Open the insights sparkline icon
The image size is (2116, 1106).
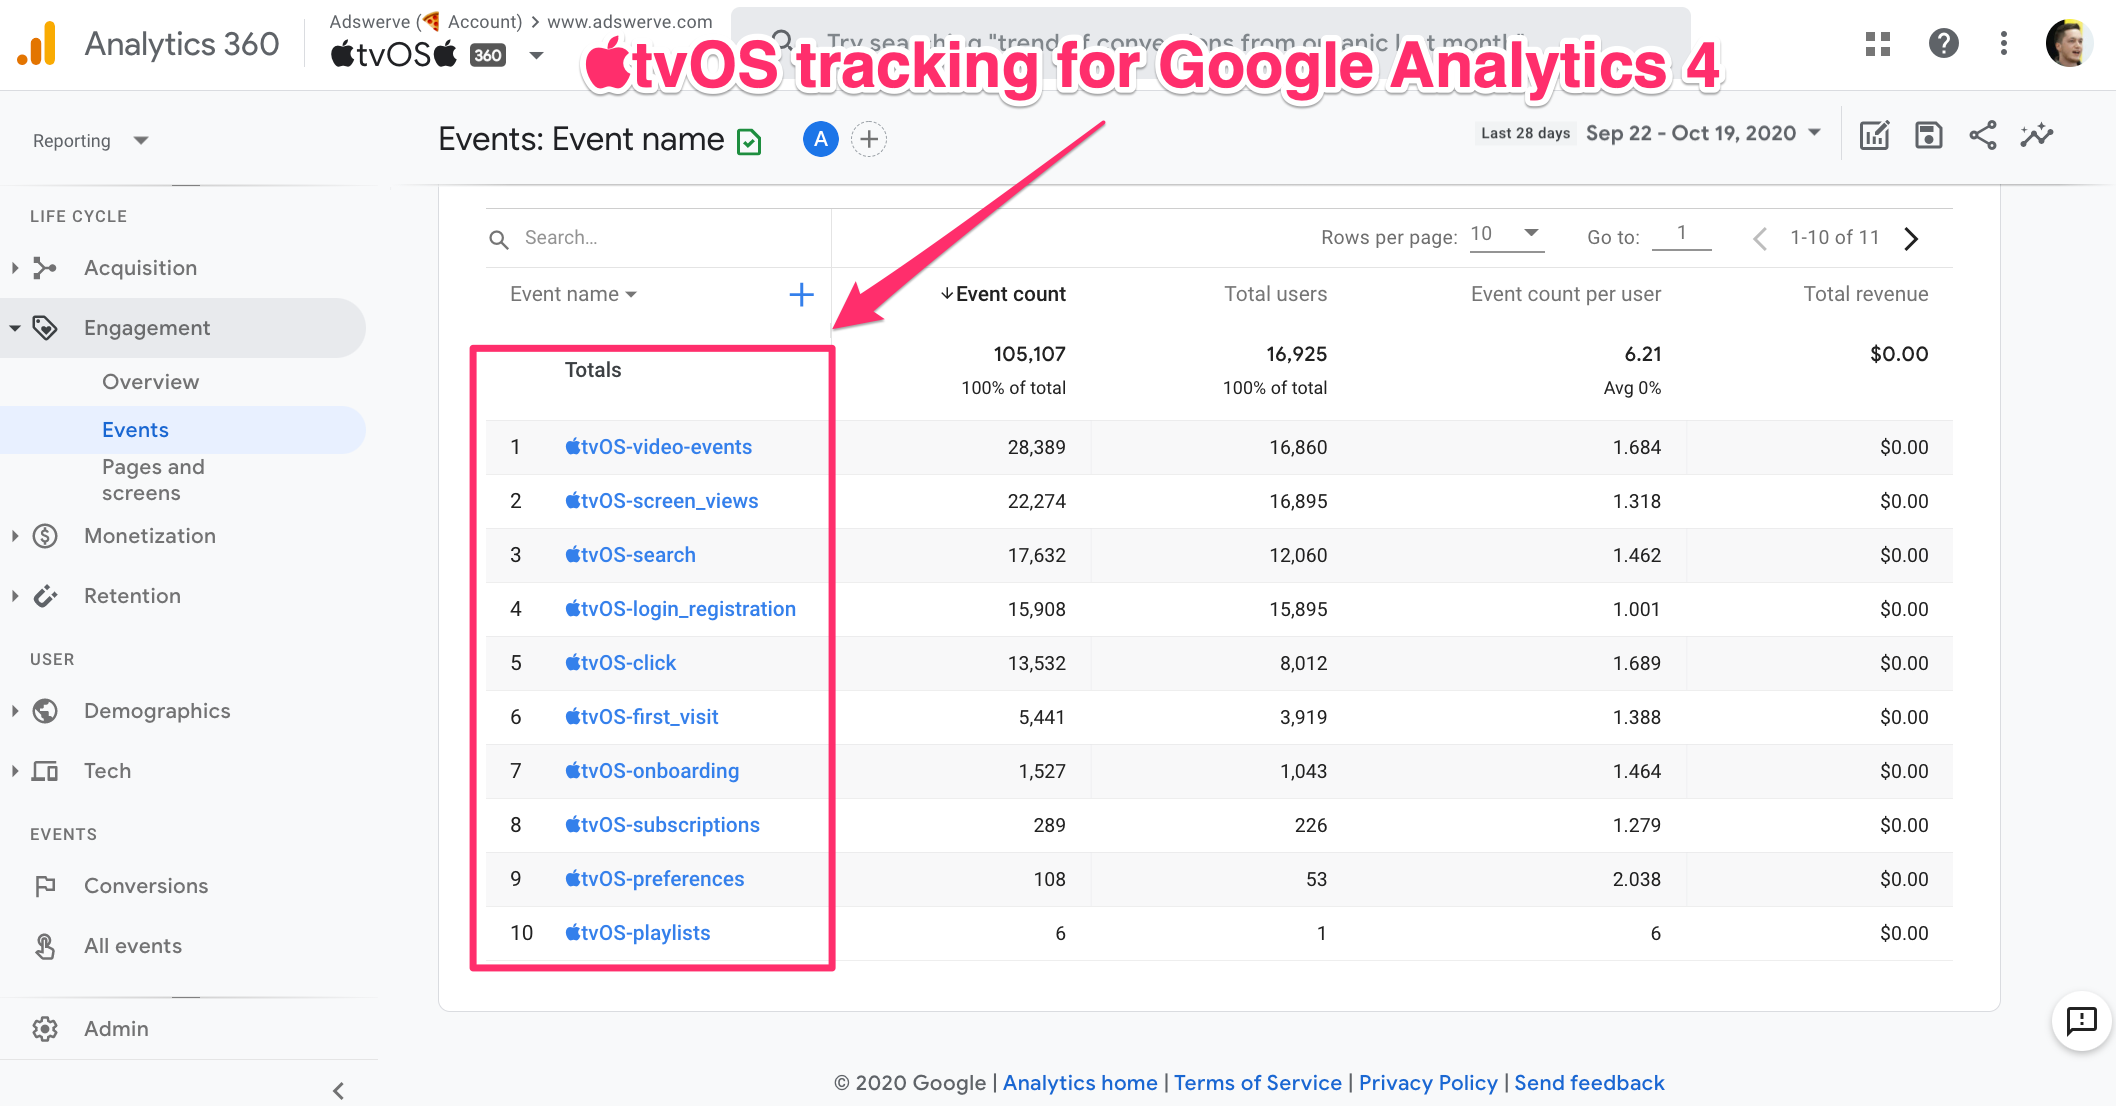2037,135
